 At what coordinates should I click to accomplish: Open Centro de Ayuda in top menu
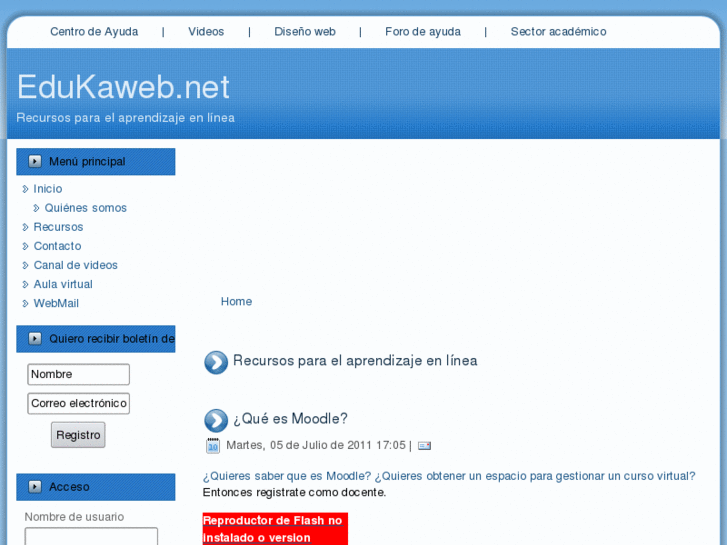[x=94, y=32]
